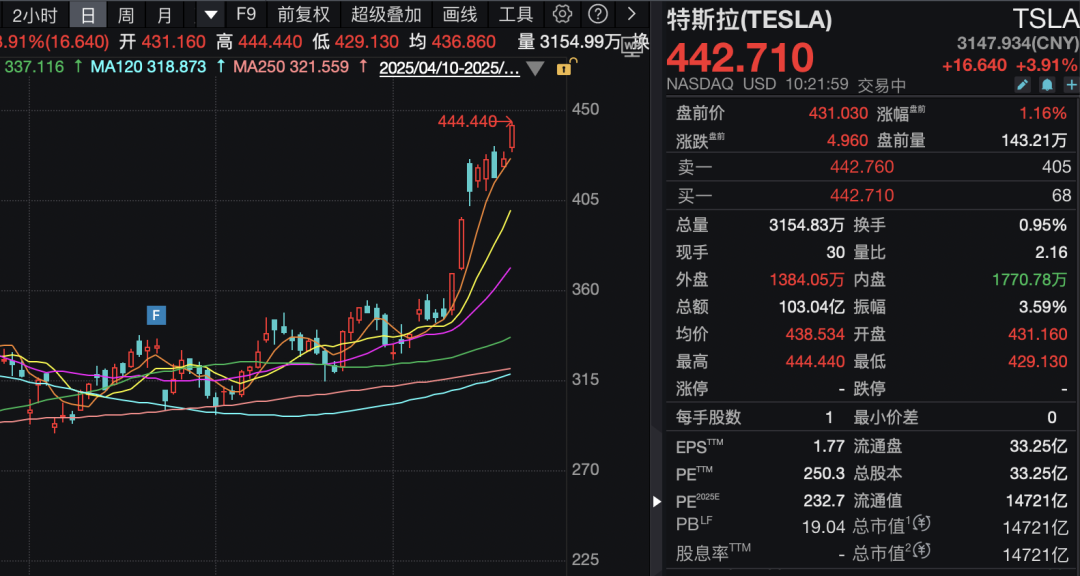Click the current price 442.710
Viewport: 1080px width, 576px height.
click(740, 57)
